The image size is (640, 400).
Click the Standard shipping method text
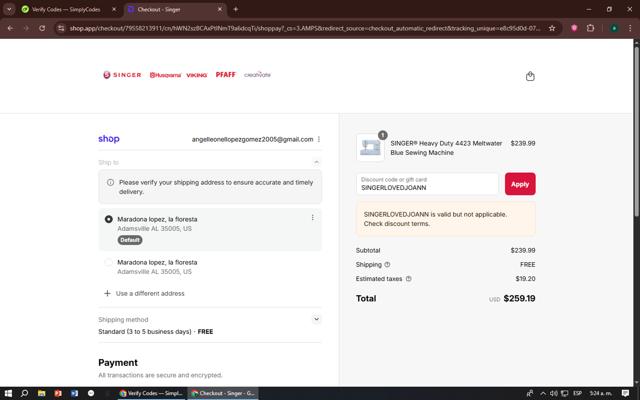tap(156, 331)
